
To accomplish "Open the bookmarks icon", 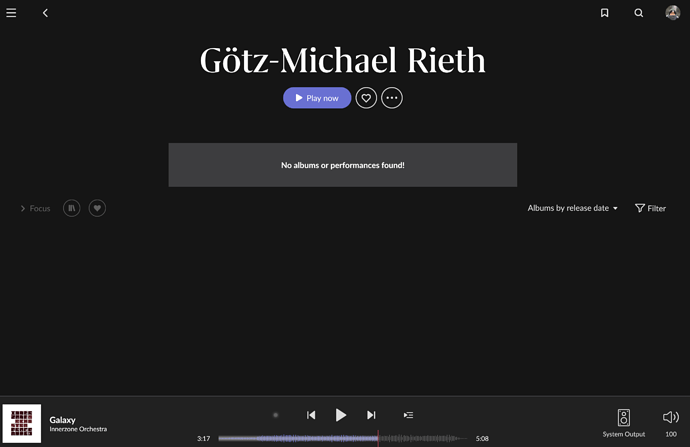I will [x=605, y=13].
